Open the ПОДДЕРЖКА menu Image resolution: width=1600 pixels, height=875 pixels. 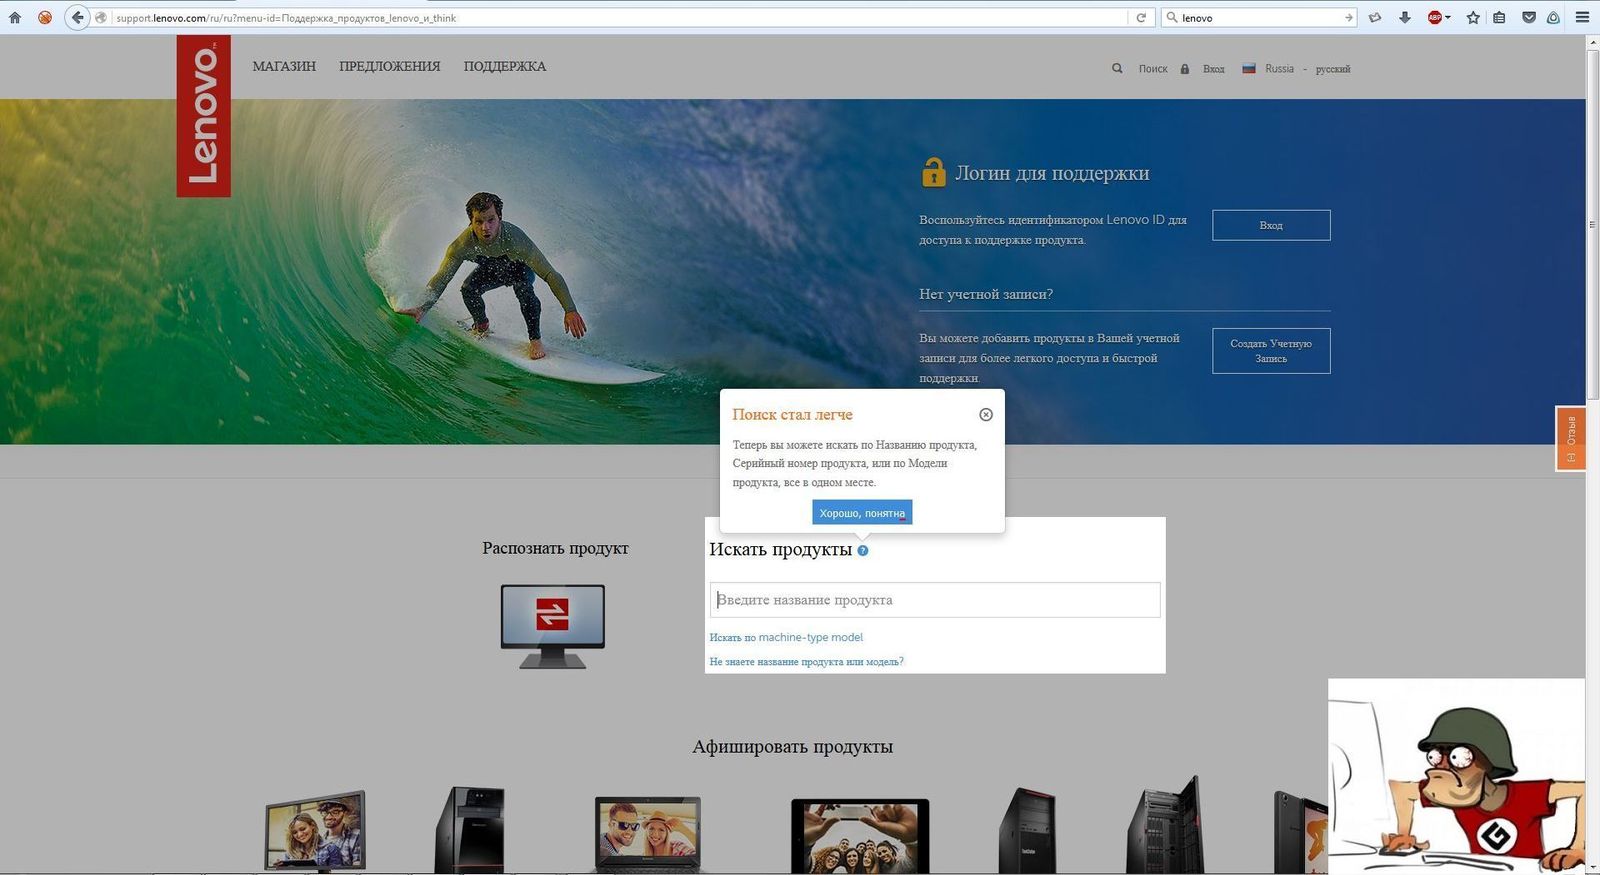(505, 66)
